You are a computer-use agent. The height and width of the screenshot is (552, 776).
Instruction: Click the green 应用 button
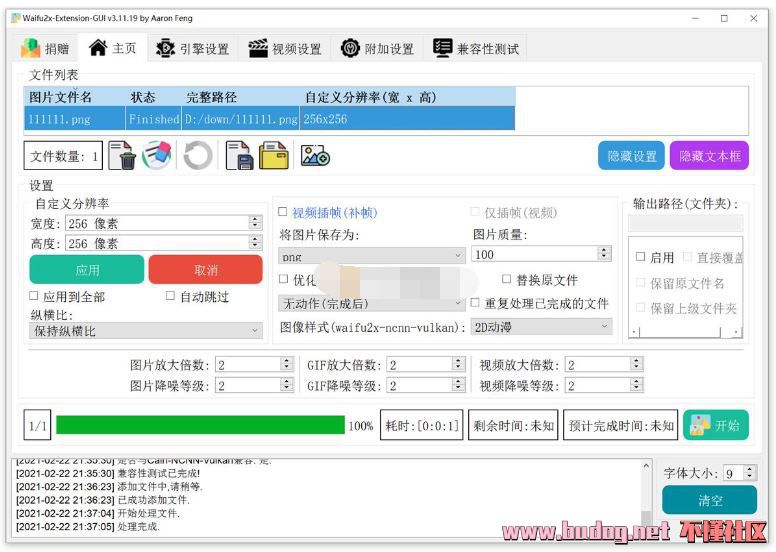pyautogui.click(x=87, y=270)
